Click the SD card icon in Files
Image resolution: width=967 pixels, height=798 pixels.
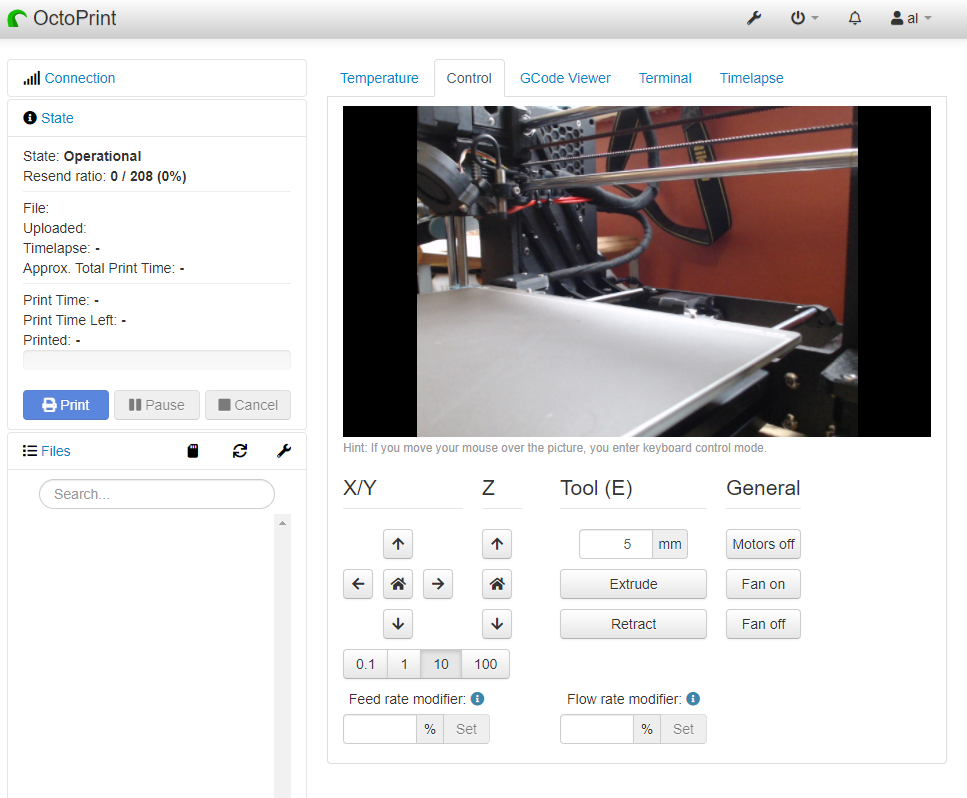(193, 451)
